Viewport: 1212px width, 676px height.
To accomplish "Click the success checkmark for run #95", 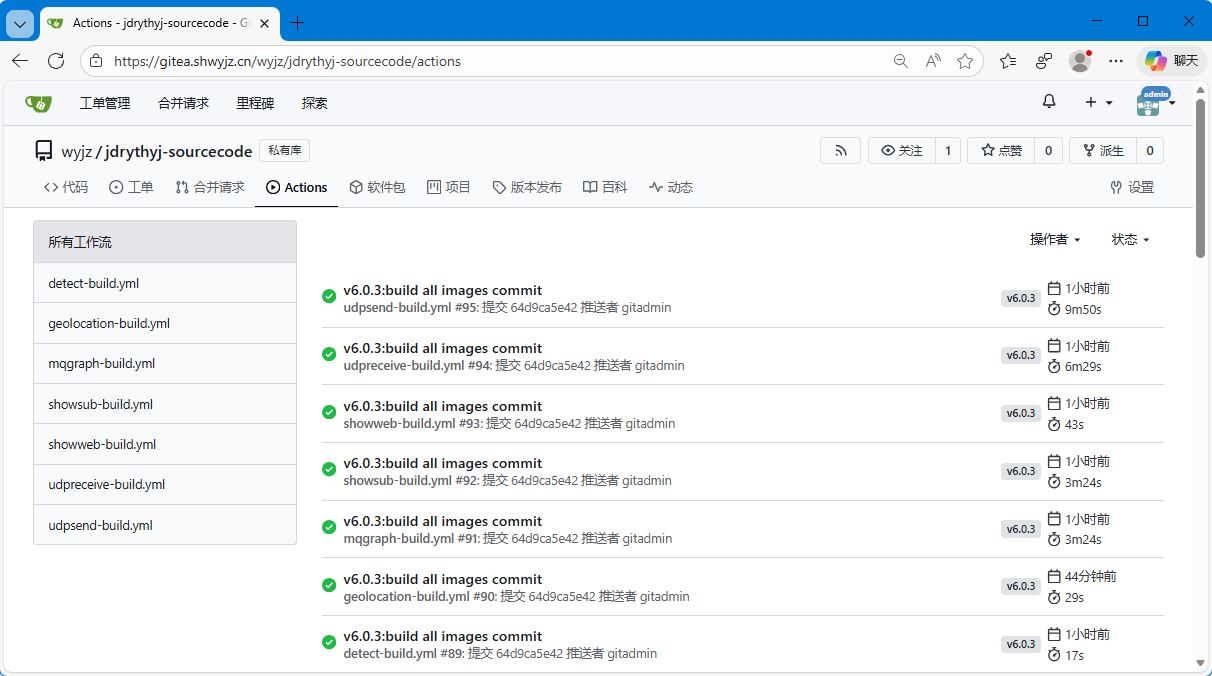I will (329, 296).
